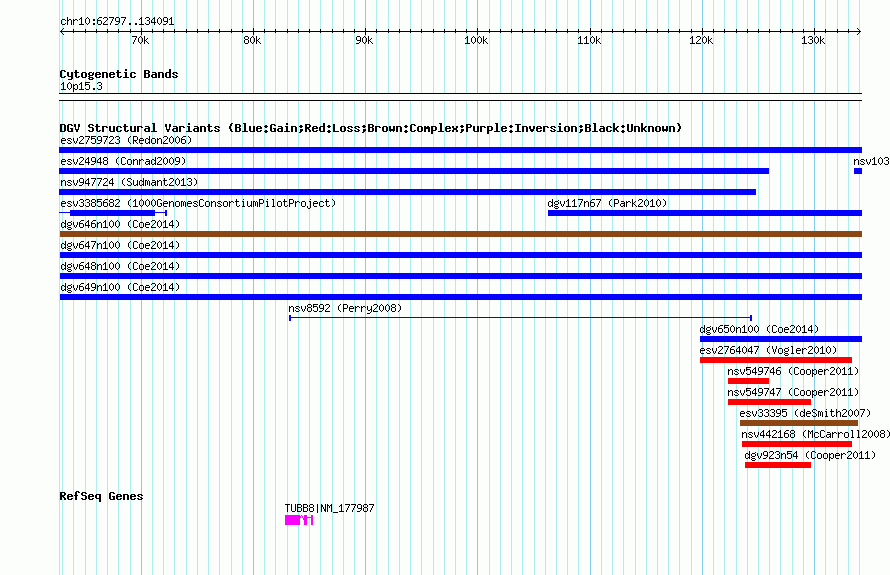Click the 10p15.3 cytogenetic band line
The width and height of the screenshot is (890, 575).
pyautogui.click(x=460, y=97)
